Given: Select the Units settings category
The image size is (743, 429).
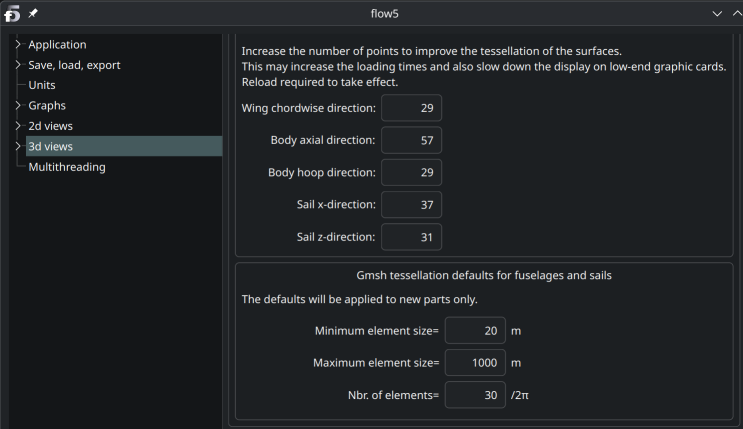Looking at the screenshot, I should coord(42,85).
